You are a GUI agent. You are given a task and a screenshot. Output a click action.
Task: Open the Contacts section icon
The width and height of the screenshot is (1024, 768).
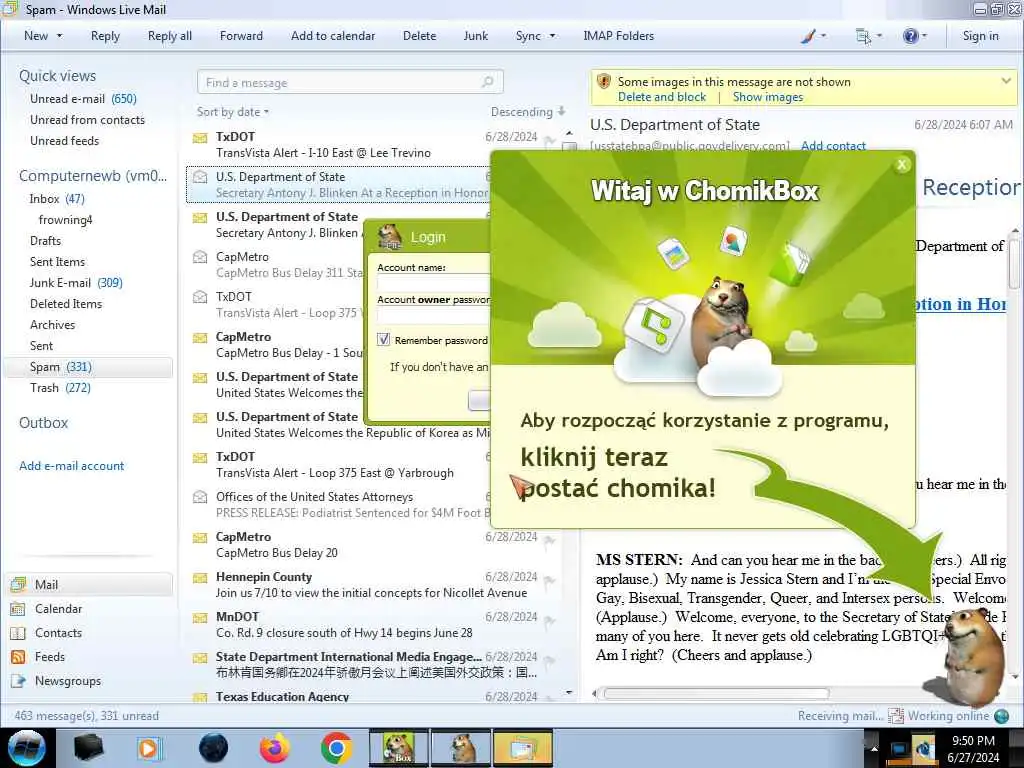click(18, 633)
